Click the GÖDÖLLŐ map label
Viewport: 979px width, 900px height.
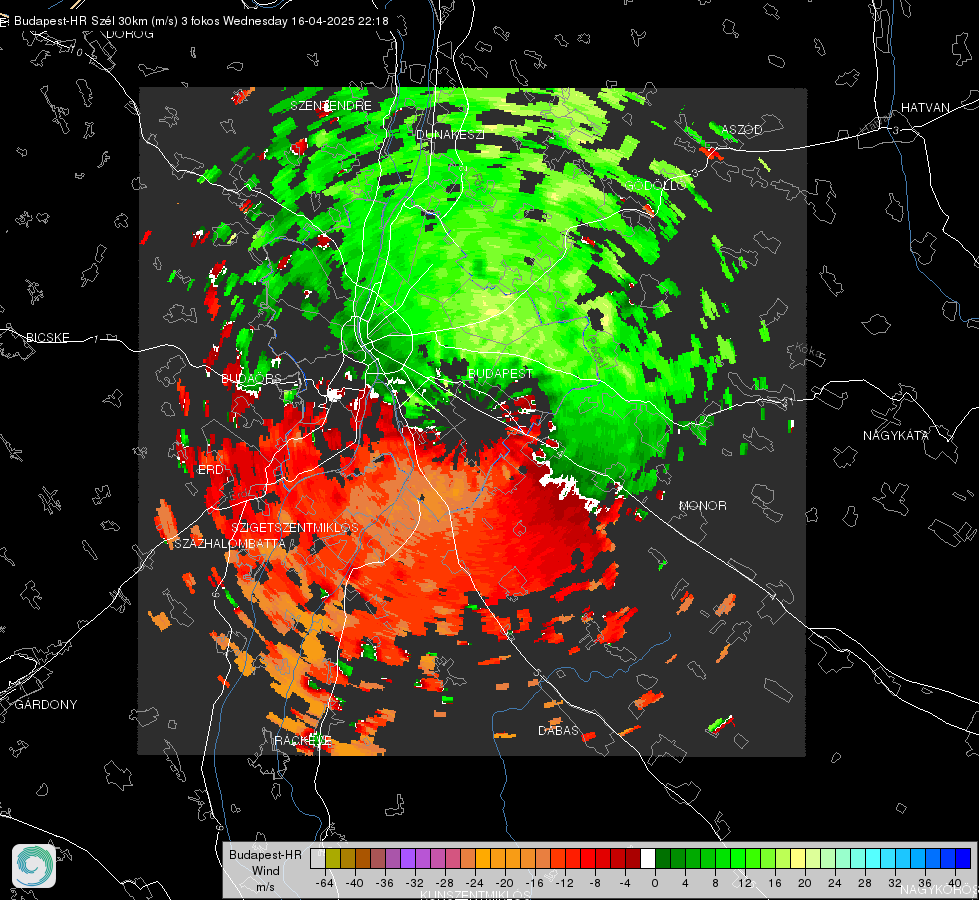[656, 185]
